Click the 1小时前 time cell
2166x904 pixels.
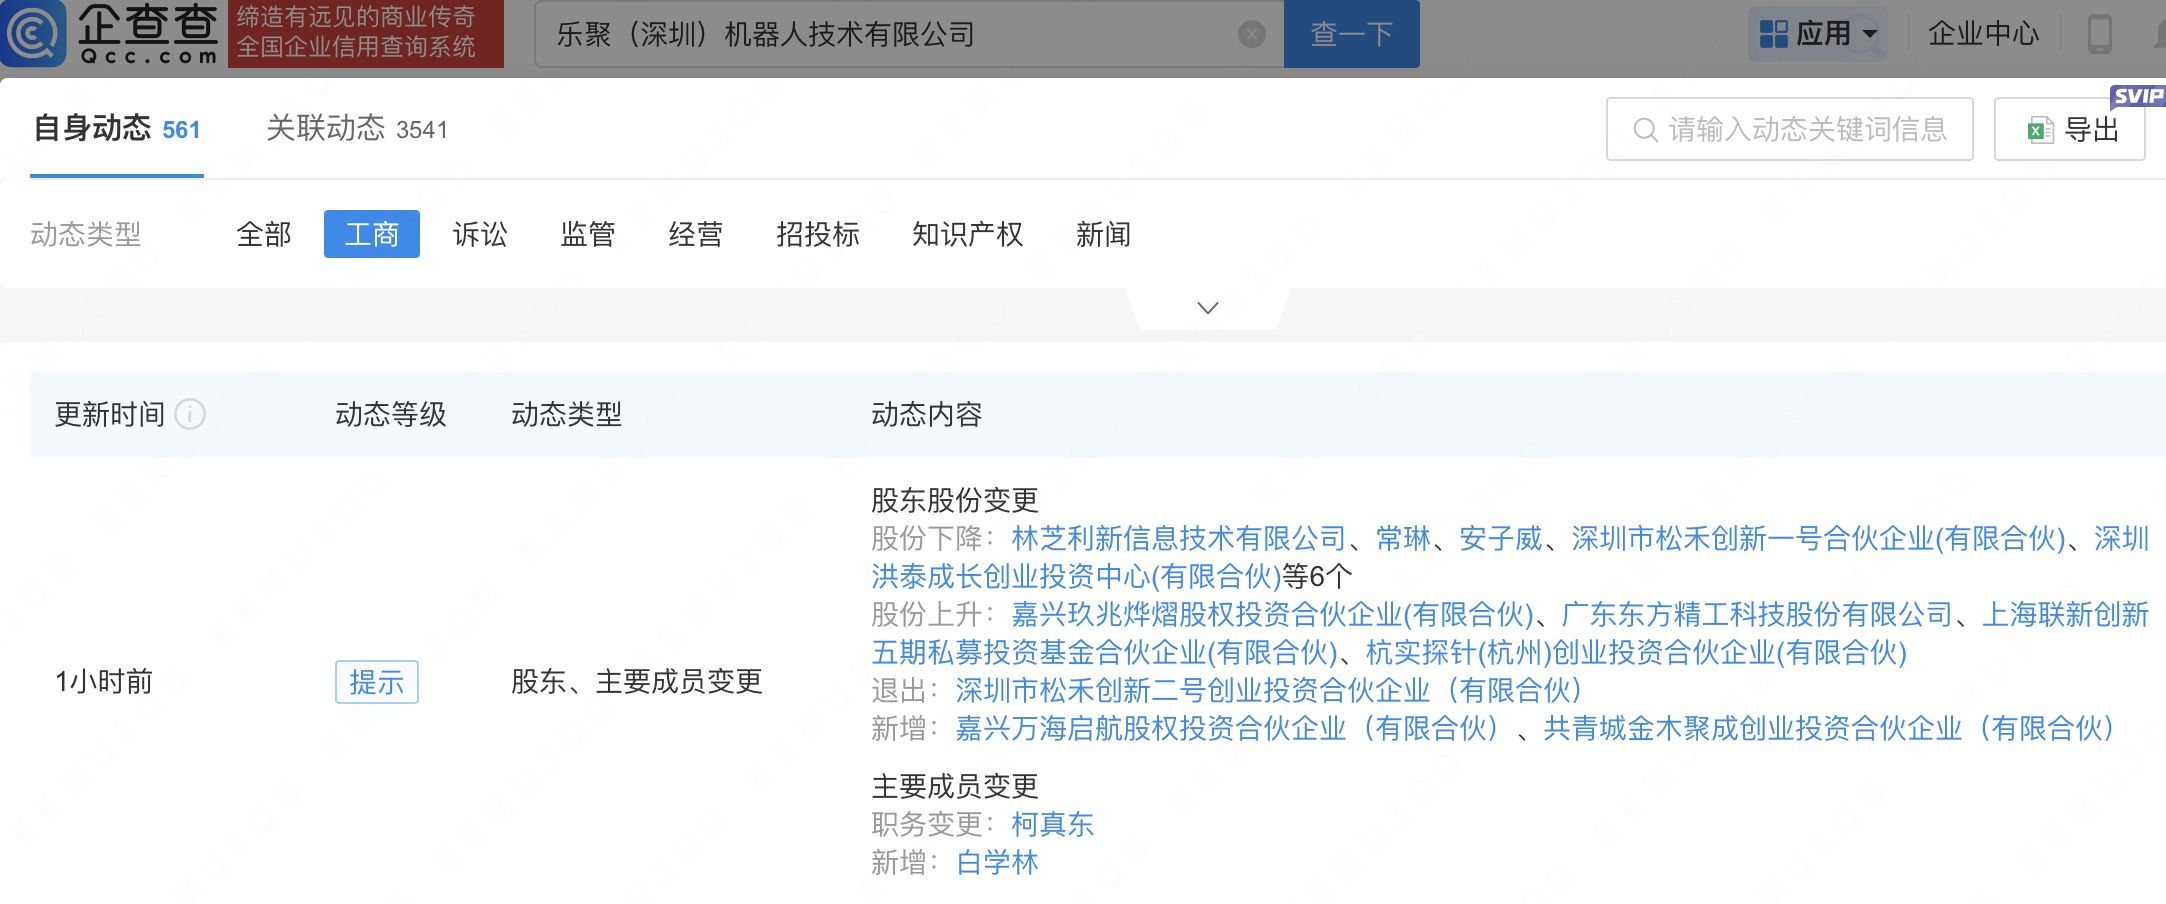104,682
